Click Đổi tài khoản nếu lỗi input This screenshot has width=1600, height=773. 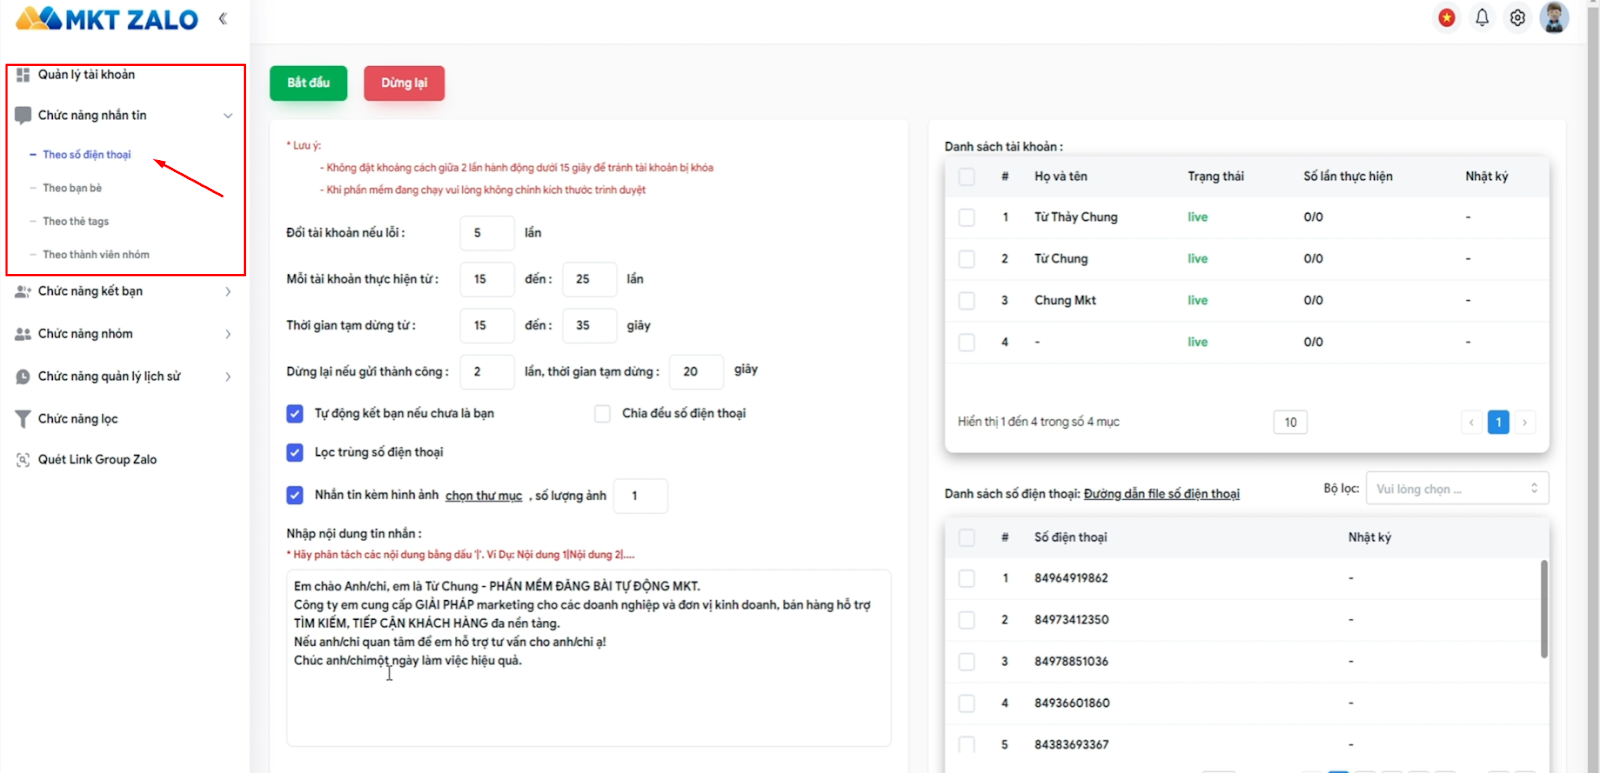click(x=487, y=233)
